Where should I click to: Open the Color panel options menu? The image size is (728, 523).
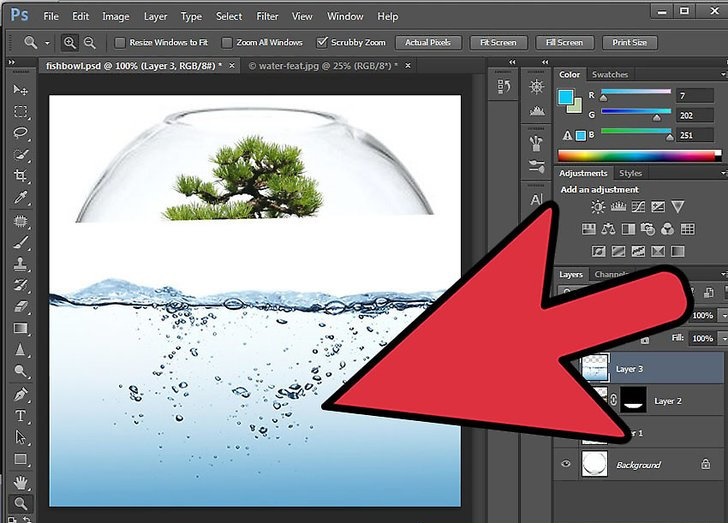(723, 74)
